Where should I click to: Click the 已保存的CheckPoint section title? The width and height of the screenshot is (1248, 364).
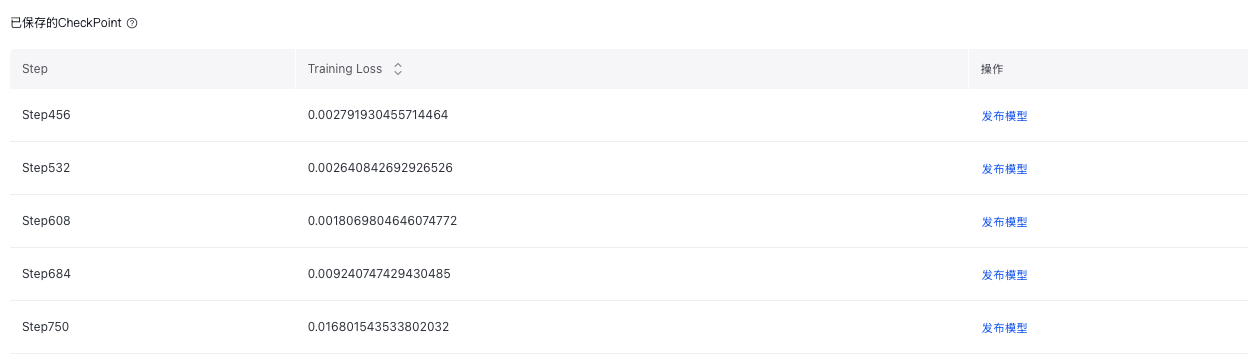[x=66, y=23]
